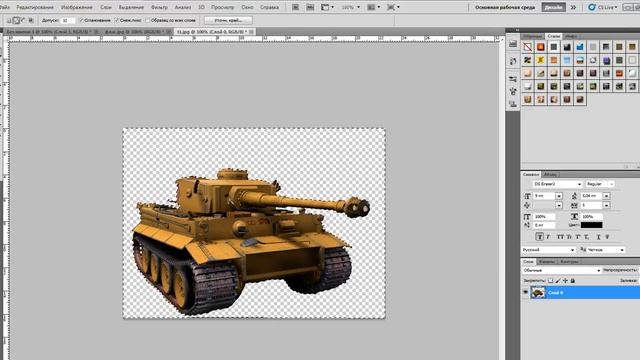640x360 pixels.
Task: Switch to the Абзац tab
Action: point(549,174)
